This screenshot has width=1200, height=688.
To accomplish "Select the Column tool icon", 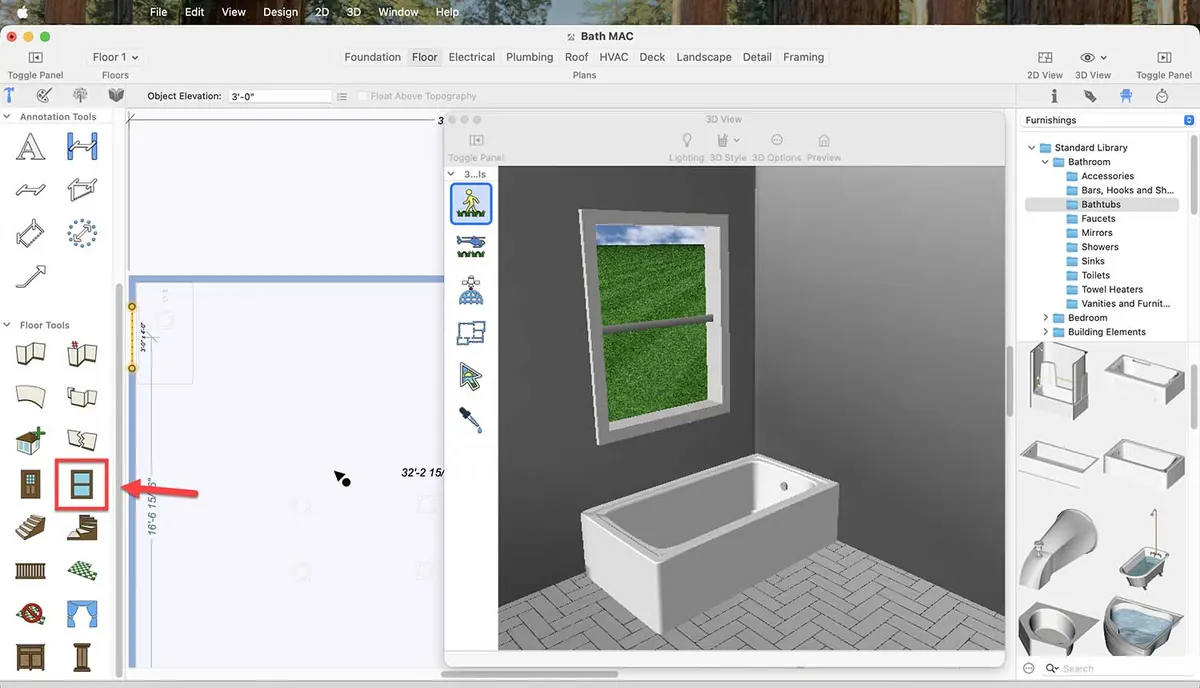I will [81, 657].
